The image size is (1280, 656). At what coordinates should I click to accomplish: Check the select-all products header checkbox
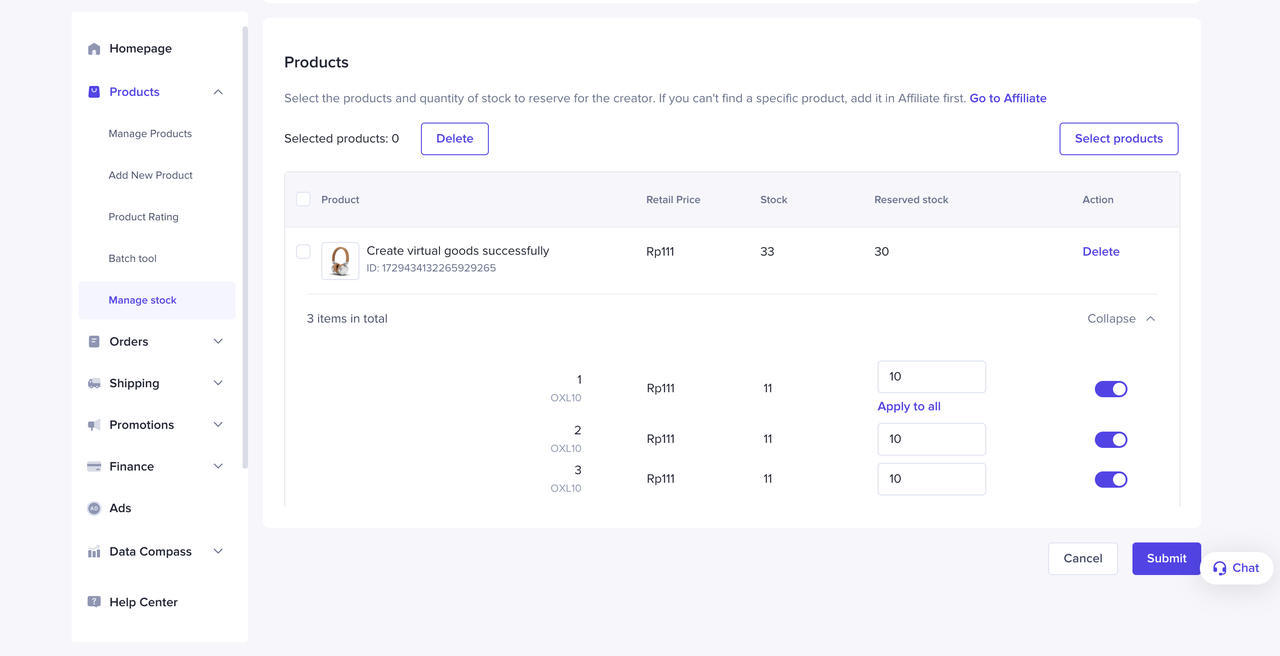click(x=303, y=199)
